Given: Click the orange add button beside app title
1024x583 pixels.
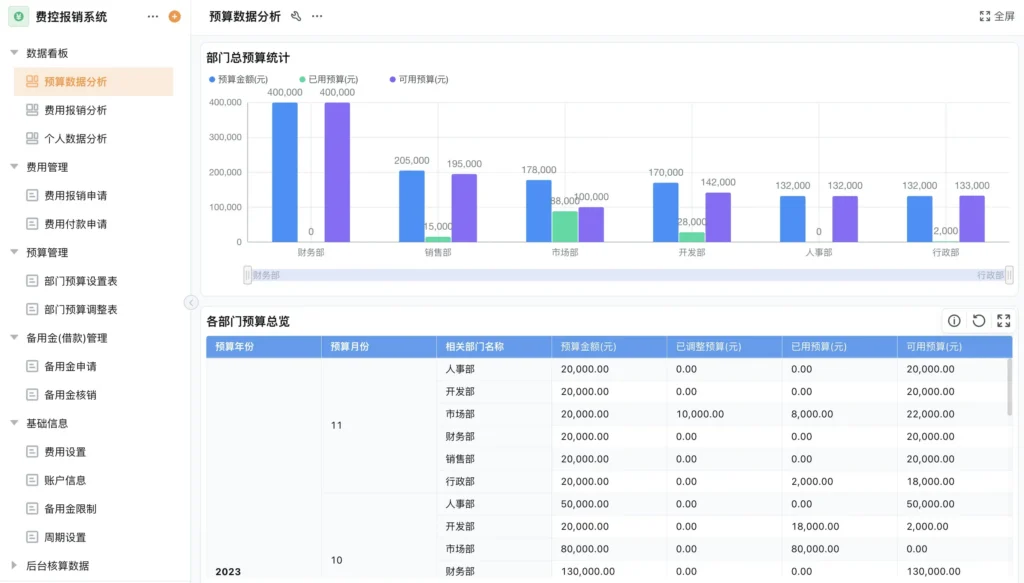Looking at the screenshot, I should coord(175,17).
